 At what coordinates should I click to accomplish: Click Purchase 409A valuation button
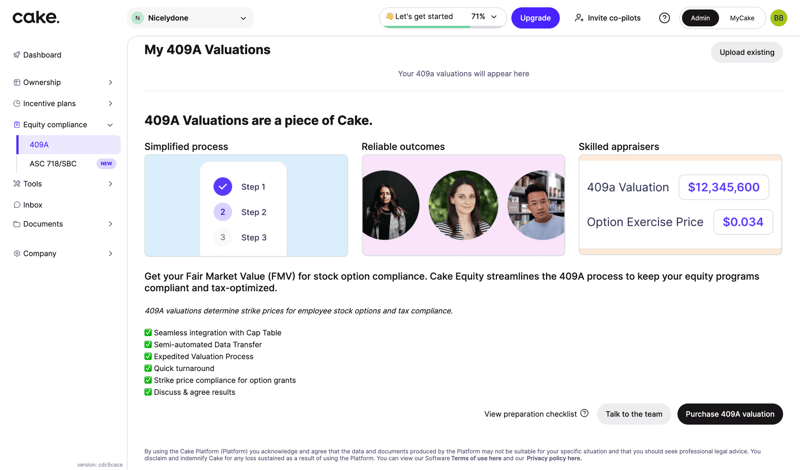pos(730,414)
